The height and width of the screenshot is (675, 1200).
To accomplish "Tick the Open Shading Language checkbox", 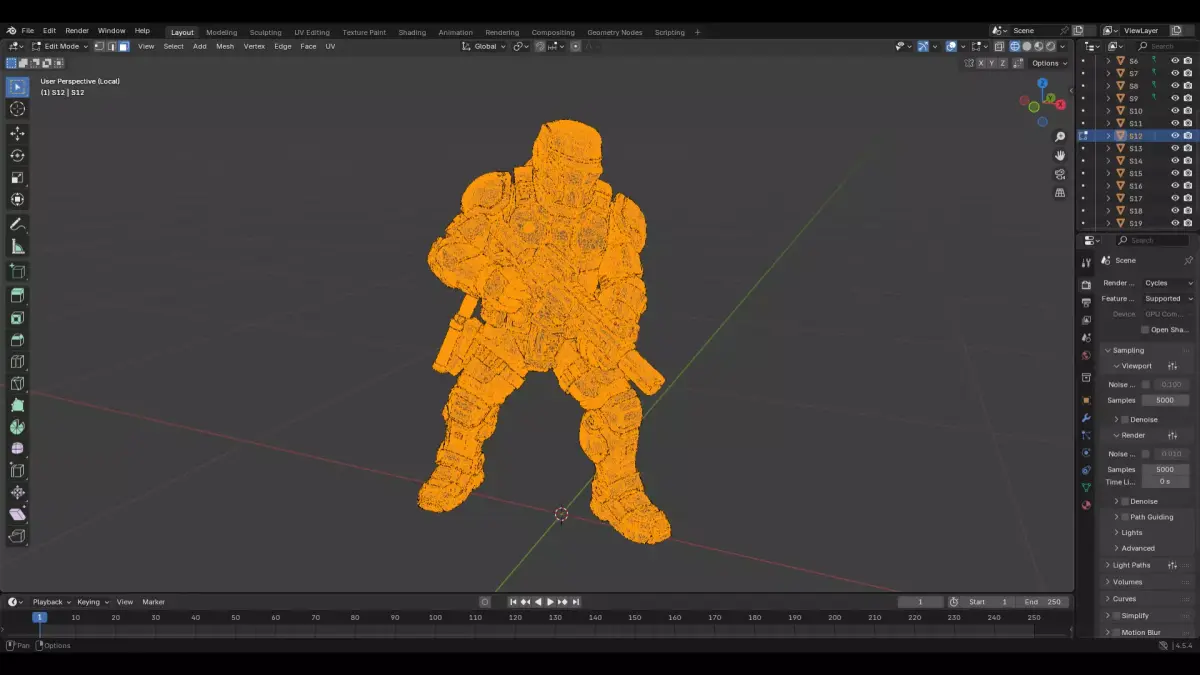I will click(1145, 330).
